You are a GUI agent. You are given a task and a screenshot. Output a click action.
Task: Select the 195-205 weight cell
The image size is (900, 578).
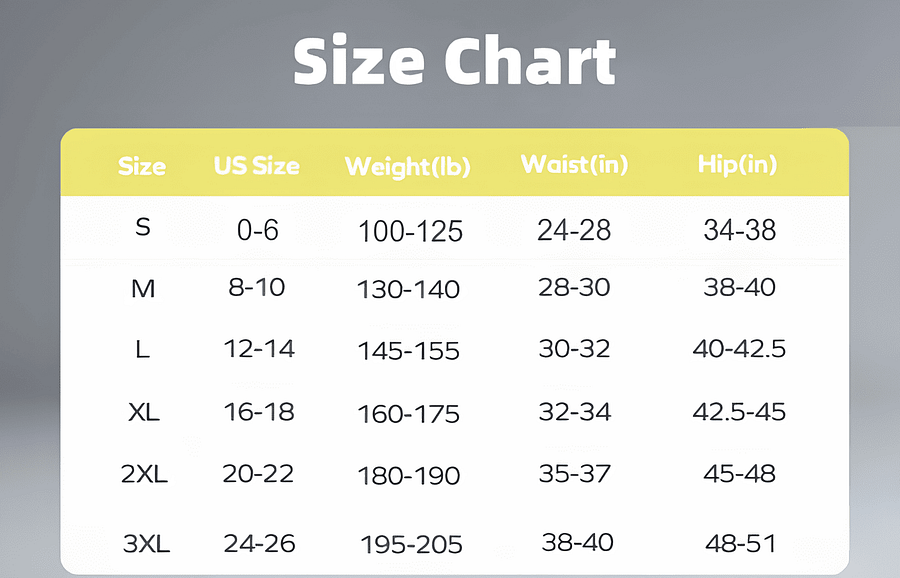click(411, 545)
